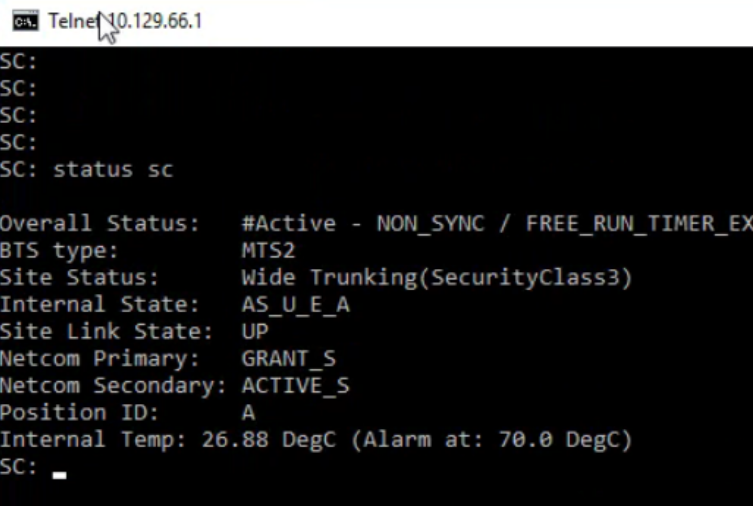Click the 'Netcom Primary:' label
This screenshot has width=753, height=506.
click(x=99, y=358)
